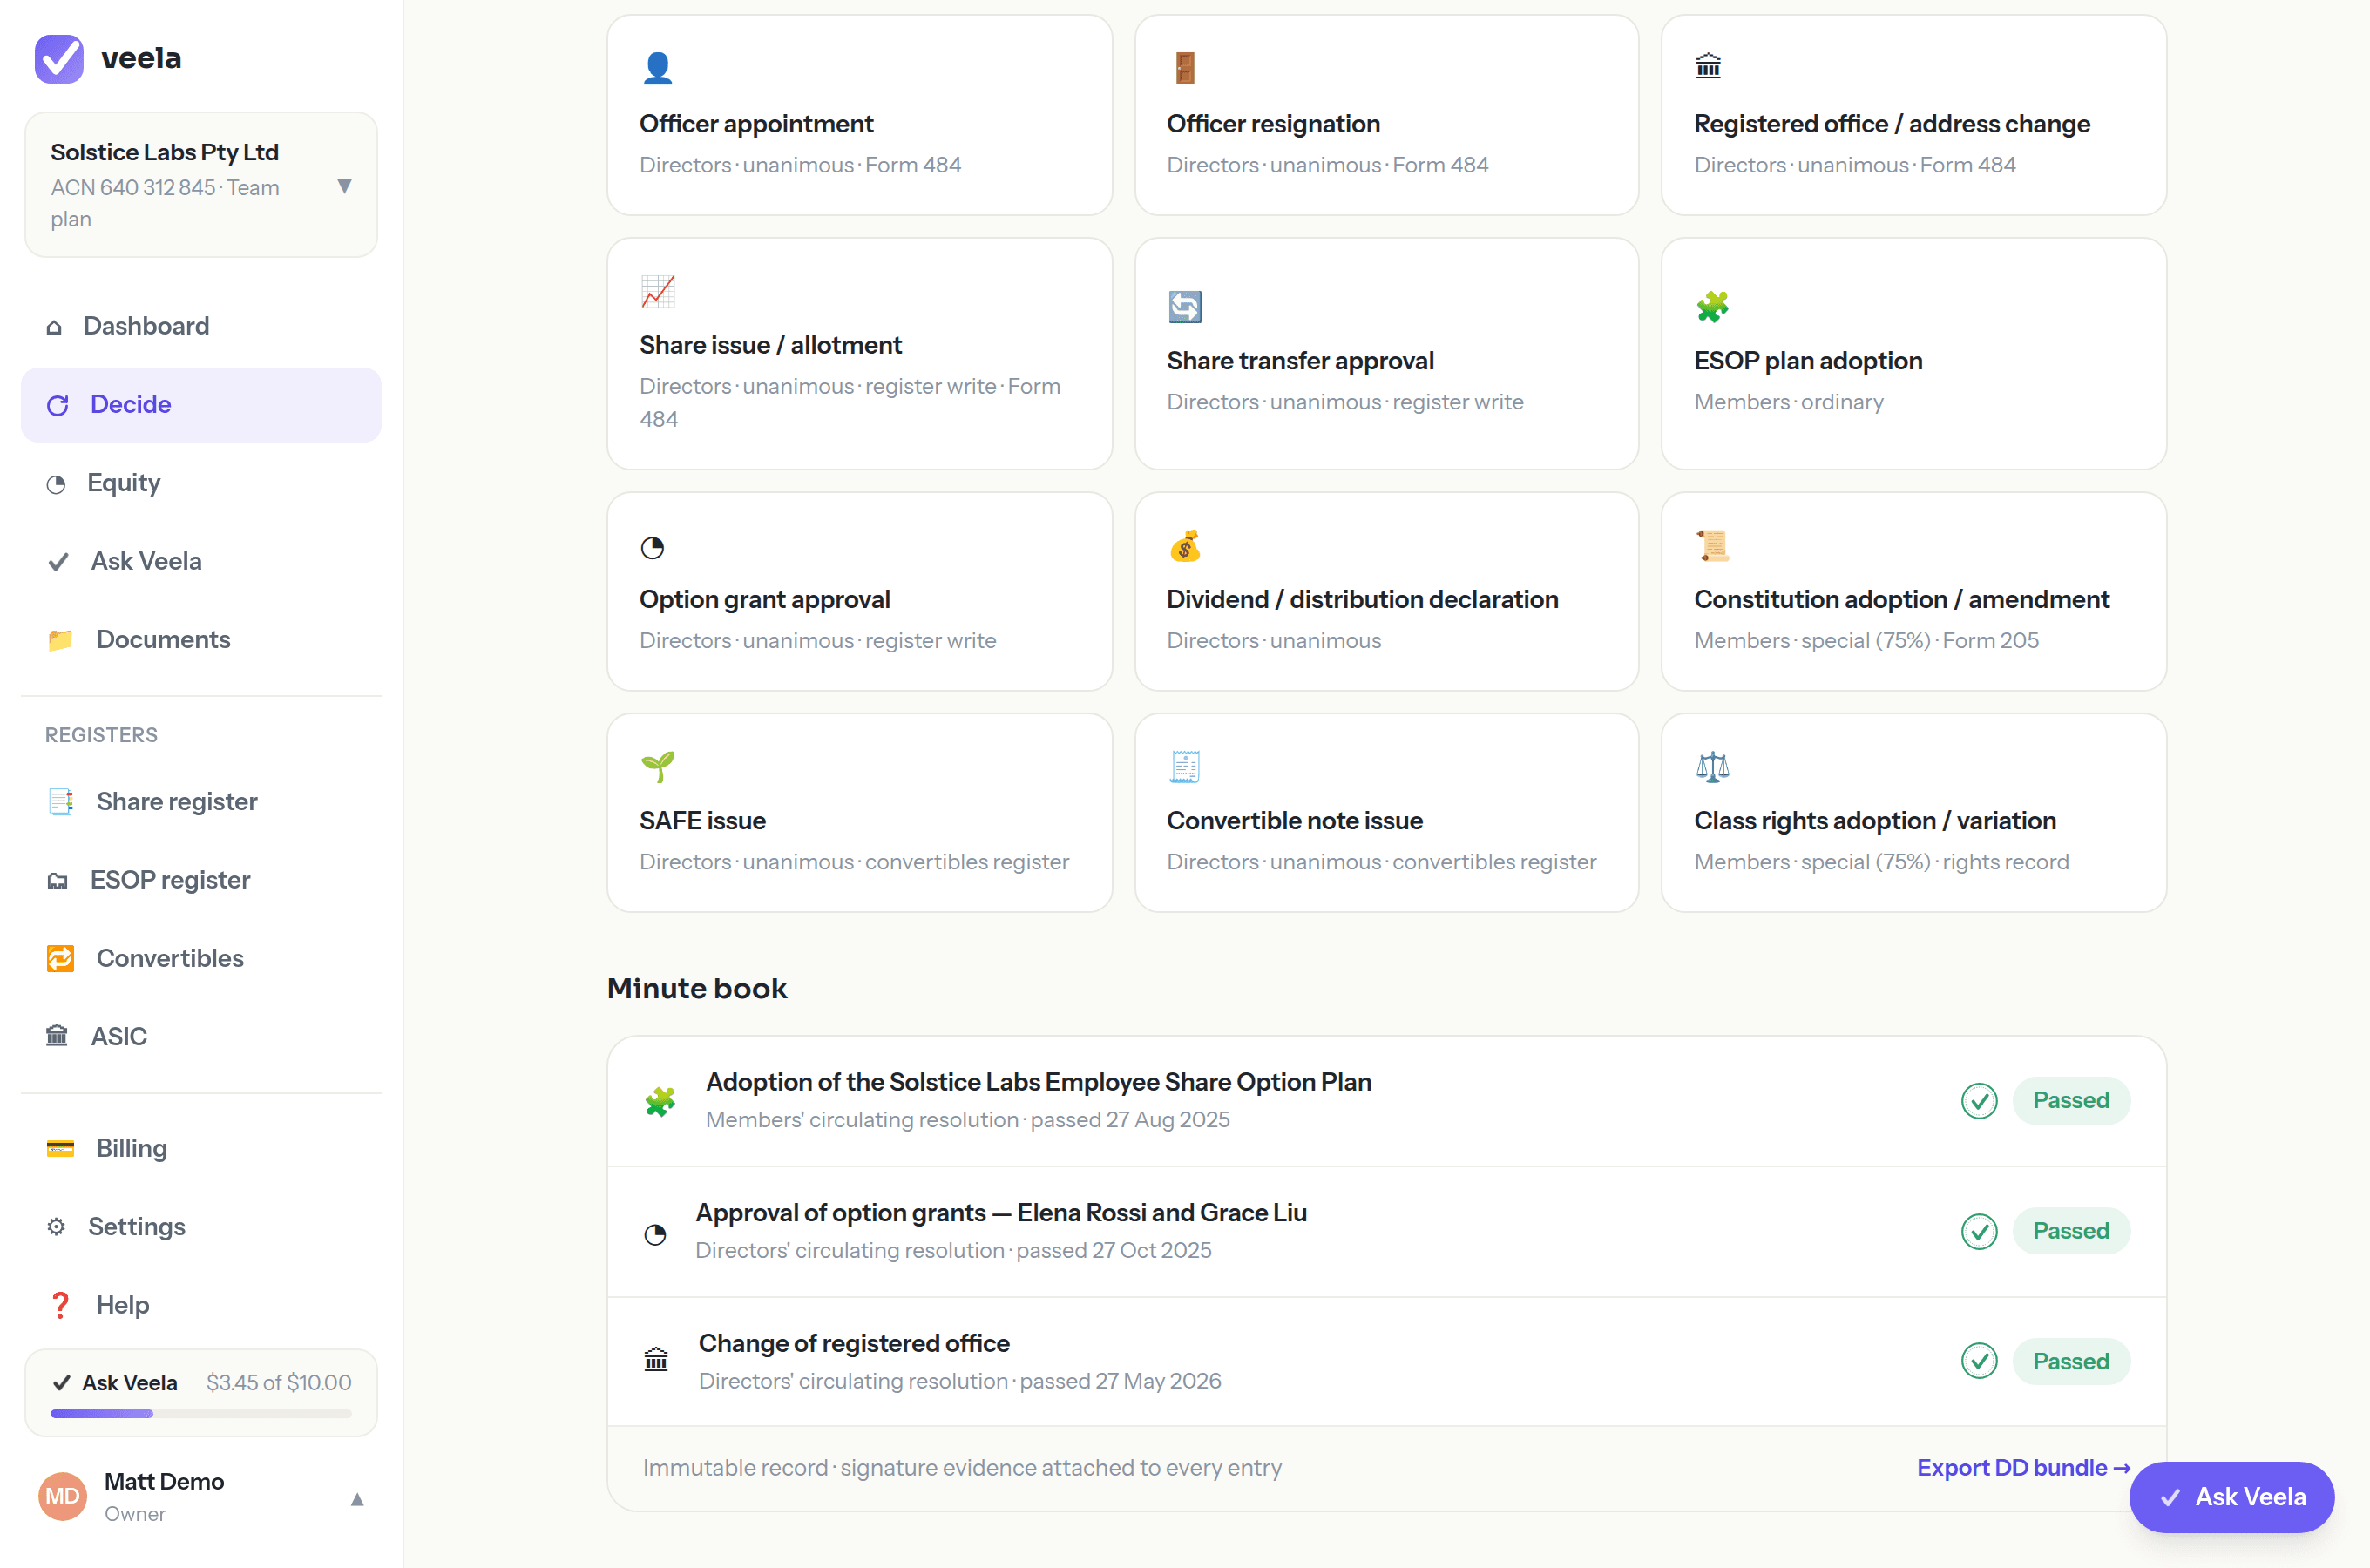Click check circle for Employee Share Option Plan
The image size is (2370, 1568).
(x=1979, y=1101)
